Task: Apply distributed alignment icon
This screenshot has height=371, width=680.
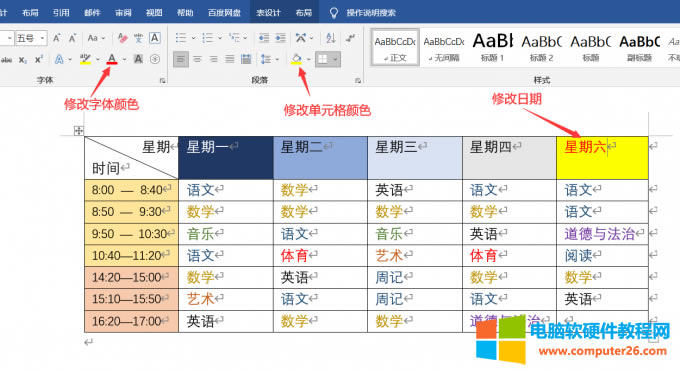Action: [246, 59]
